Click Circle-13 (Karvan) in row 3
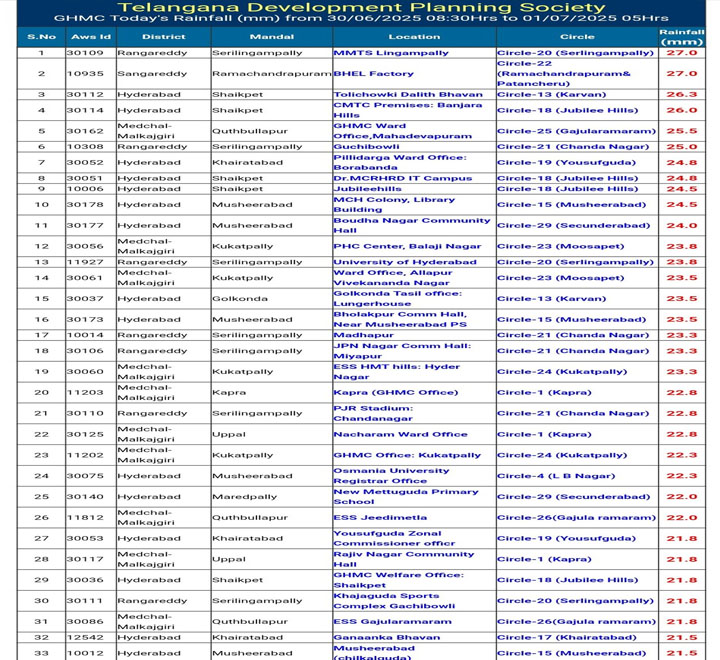 (x=551, y=95)
